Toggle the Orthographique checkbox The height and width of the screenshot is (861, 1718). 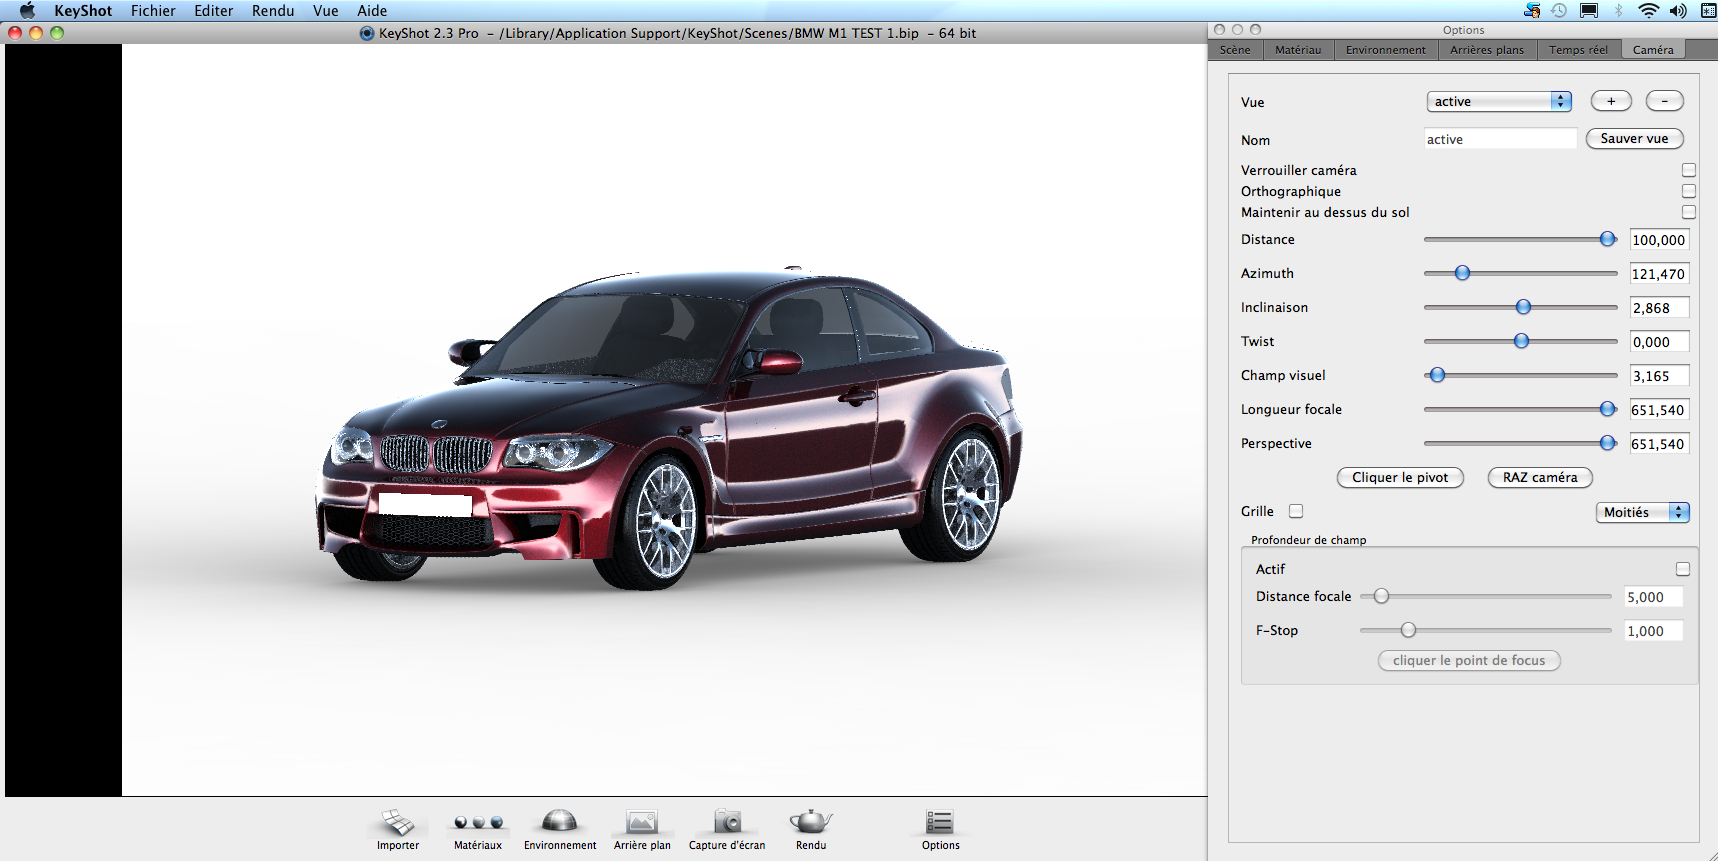click(1688, 191)
